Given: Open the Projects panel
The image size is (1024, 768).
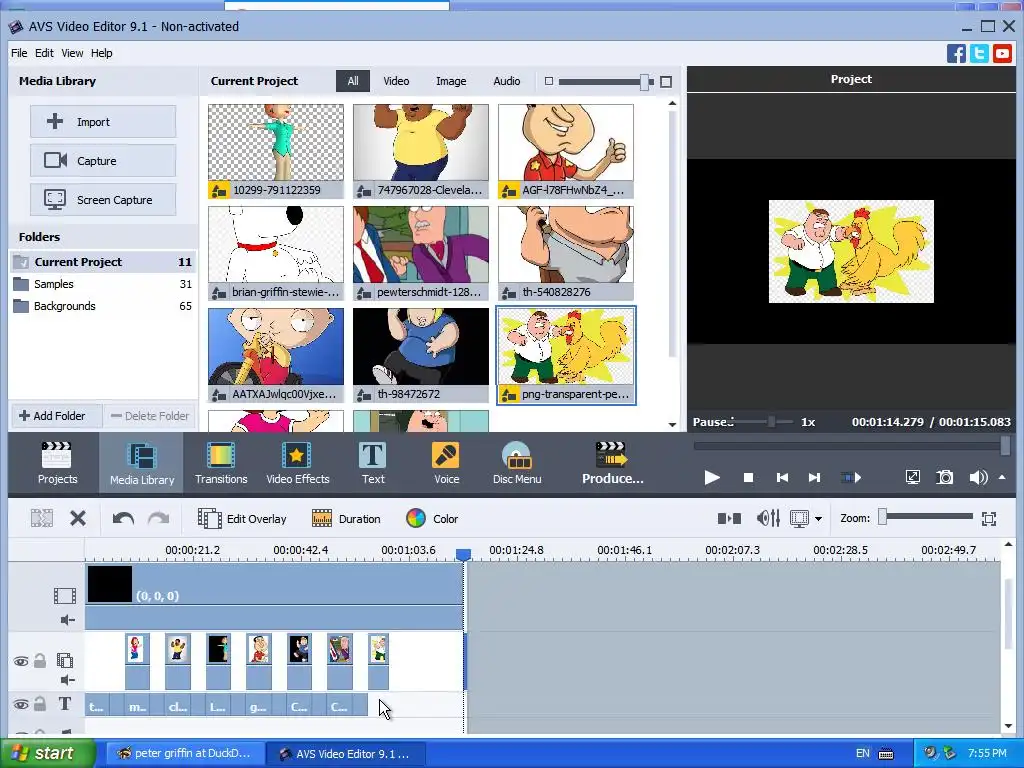Looking at the screenshot, I should tap(57, 463).
